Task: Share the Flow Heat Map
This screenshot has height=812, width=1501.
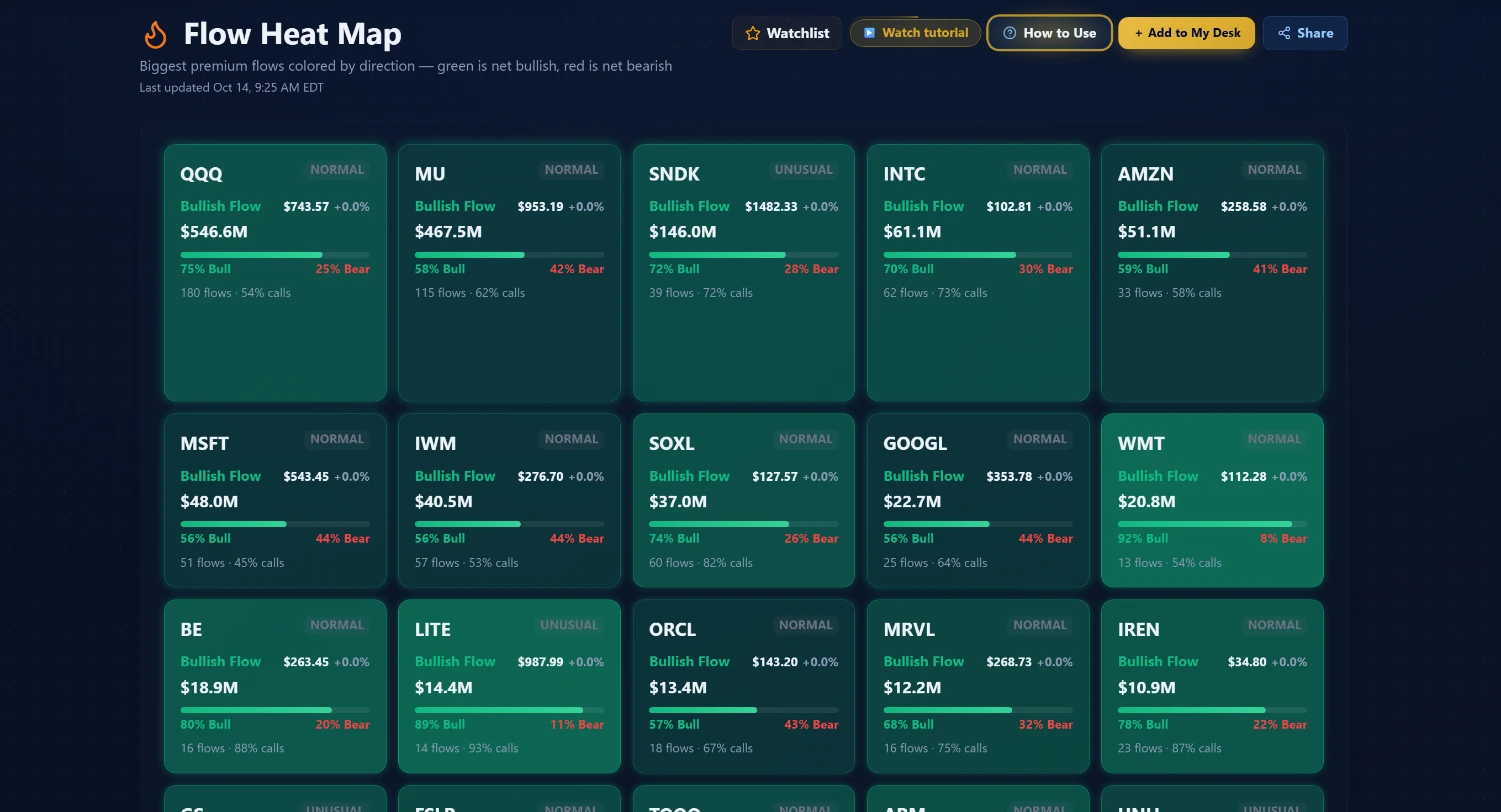Action: coord(1305,33)
